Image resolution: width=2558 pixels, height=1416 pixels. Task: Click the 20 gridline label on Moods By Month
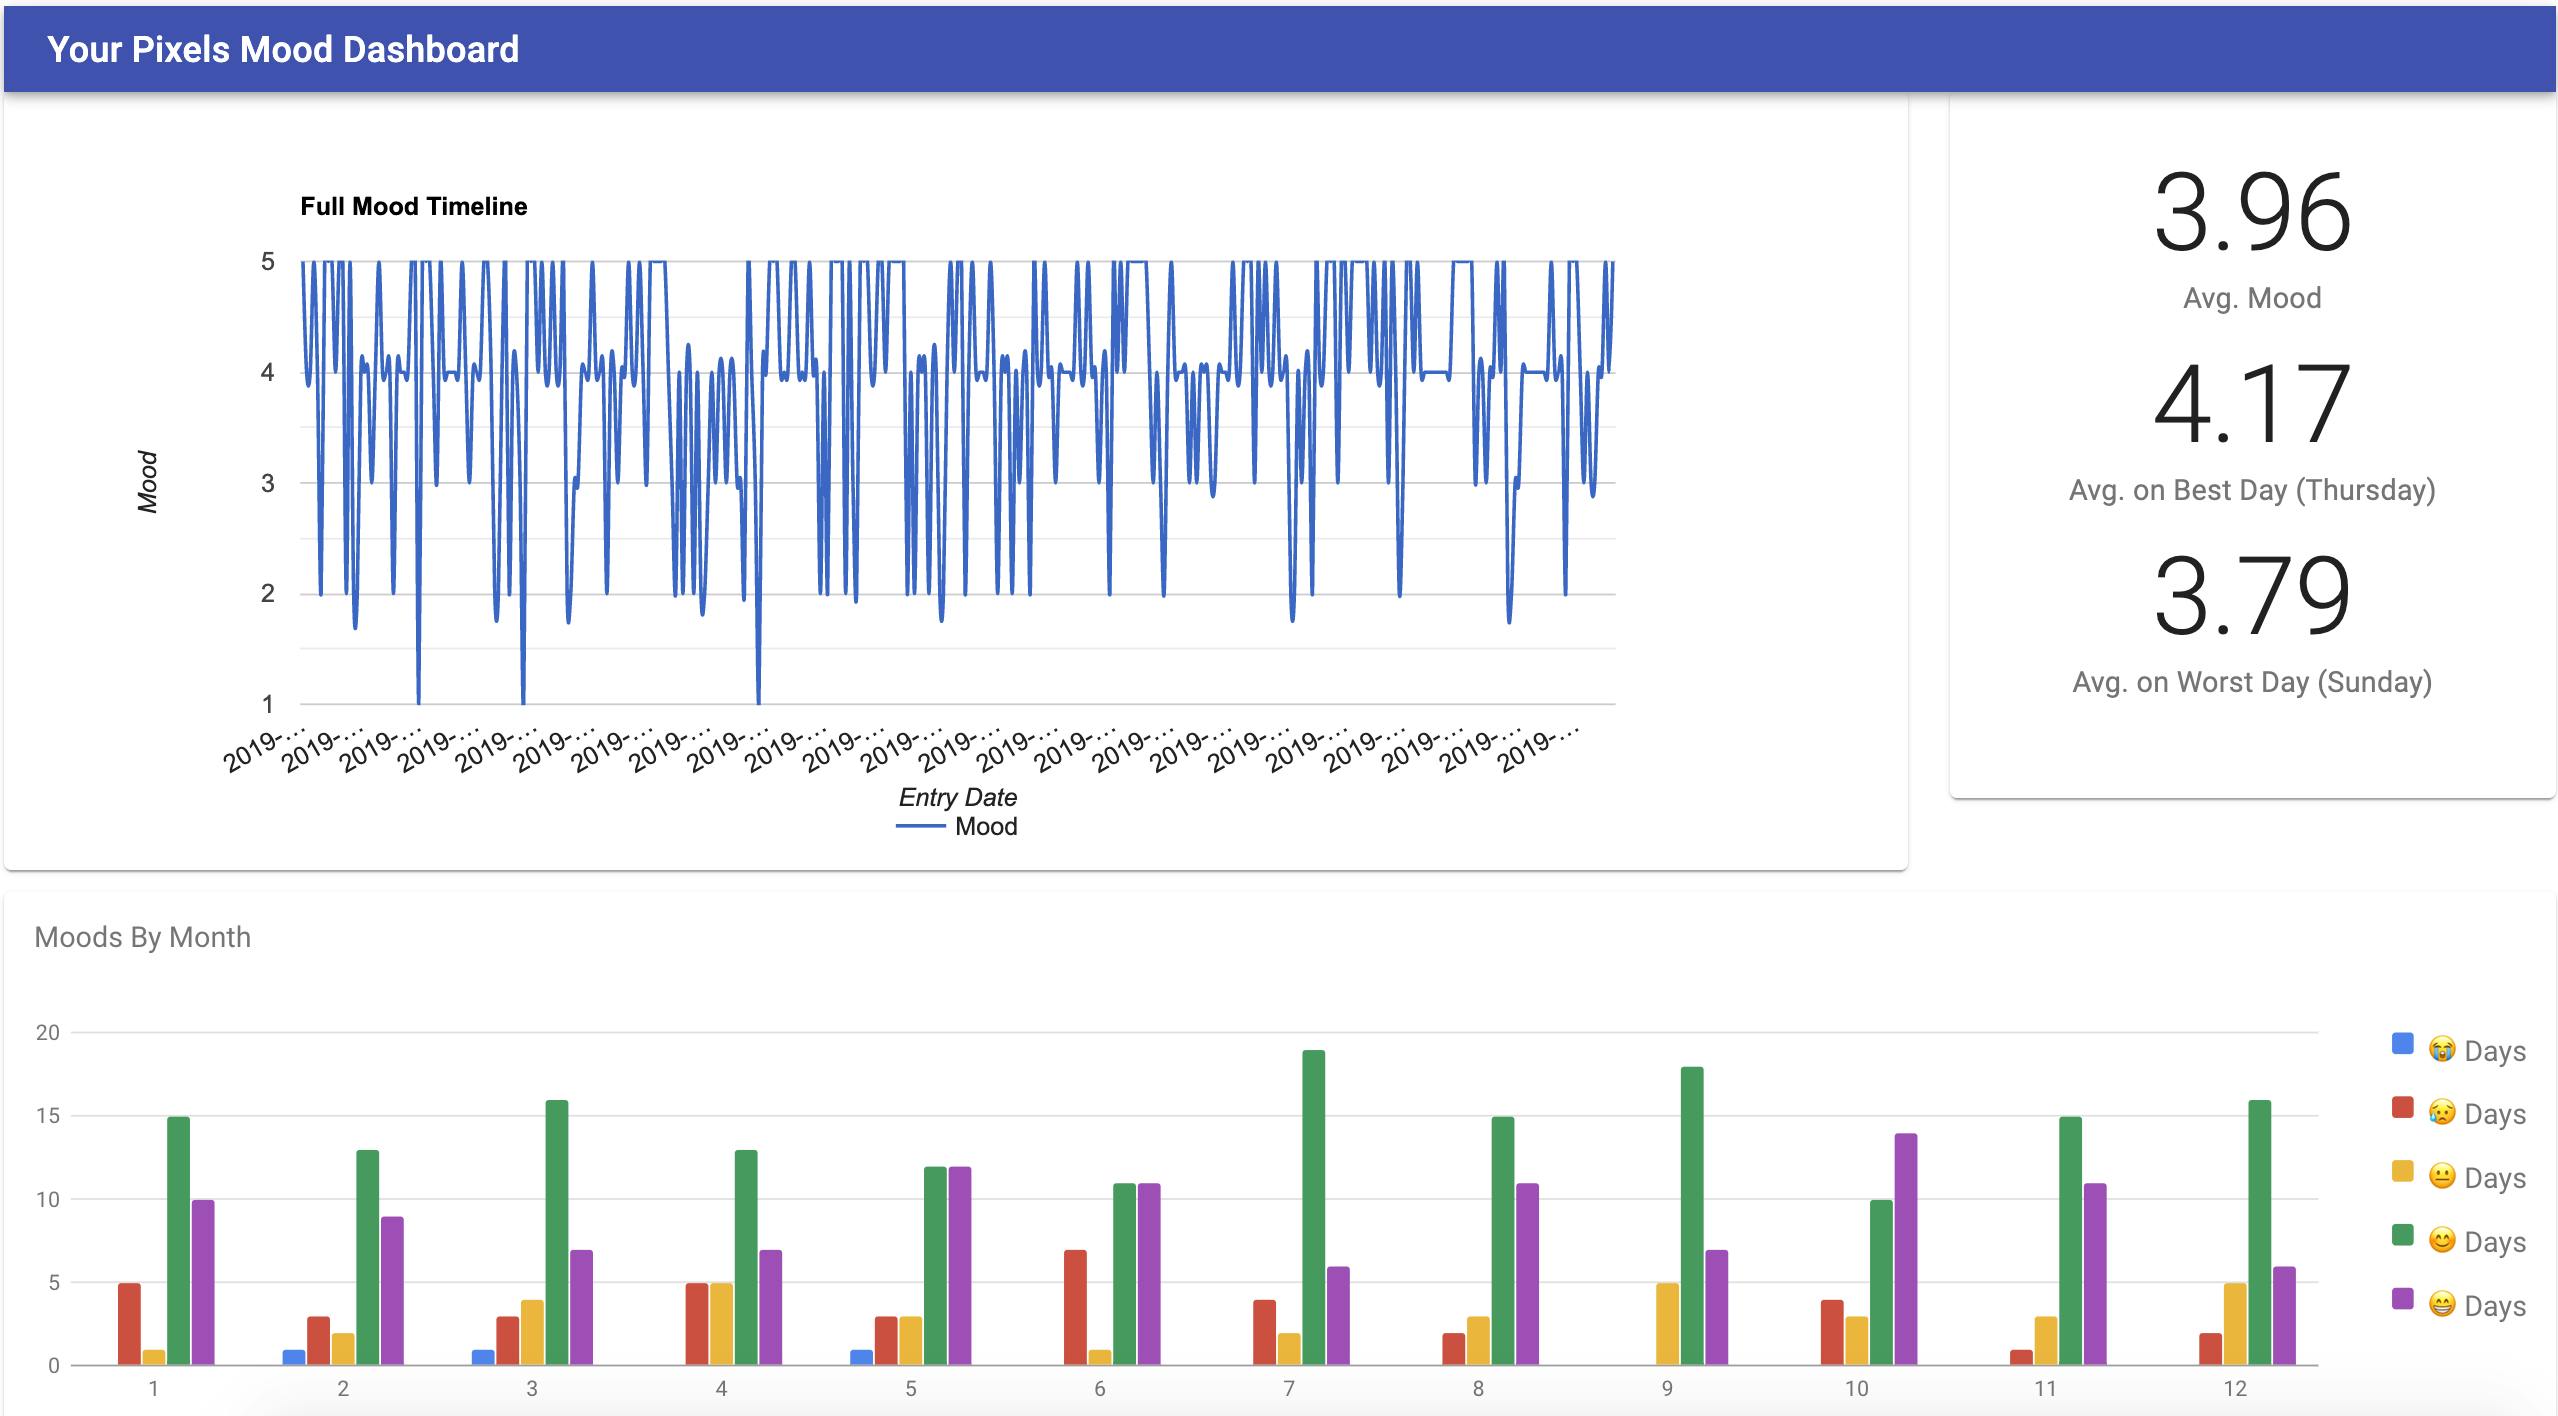tap(48, 1032)
